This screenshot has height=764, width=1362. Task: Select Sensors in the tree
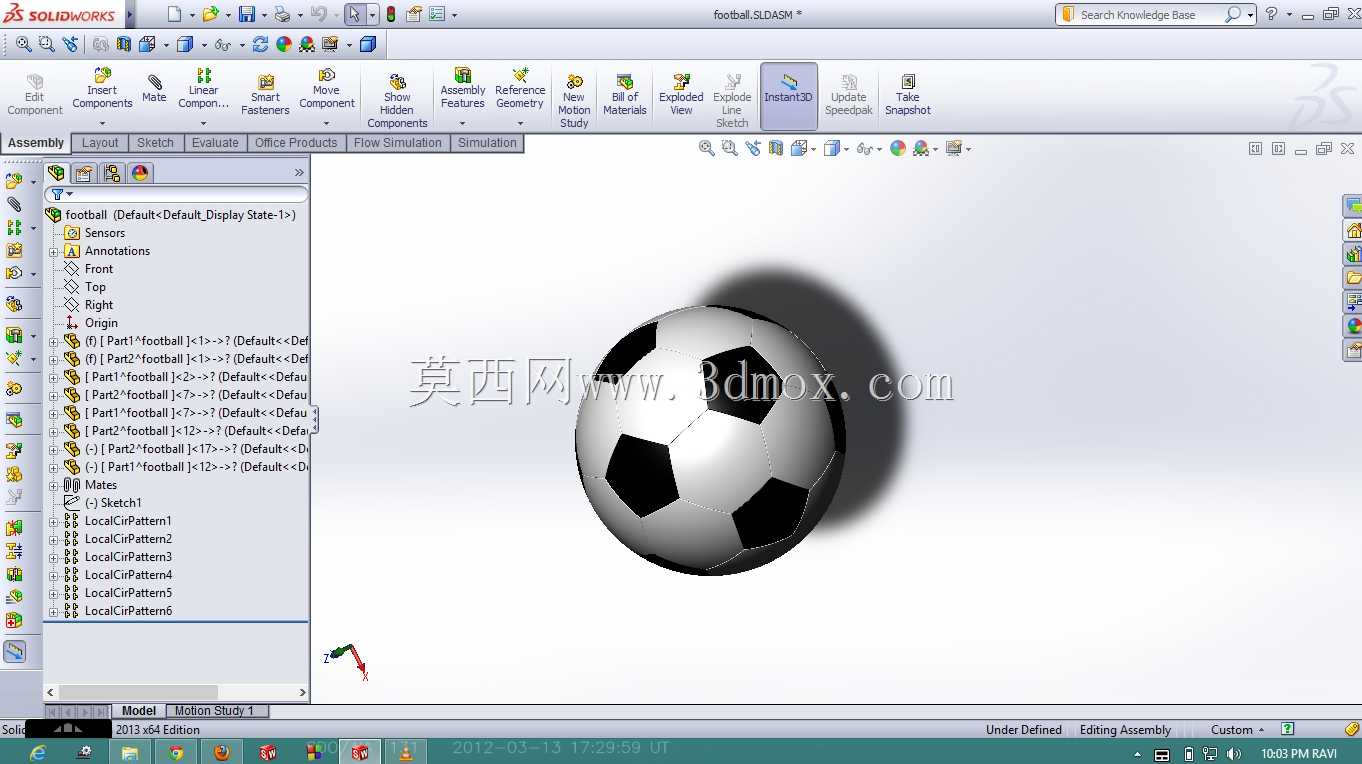pyautogui.click(x=104, y=233)
